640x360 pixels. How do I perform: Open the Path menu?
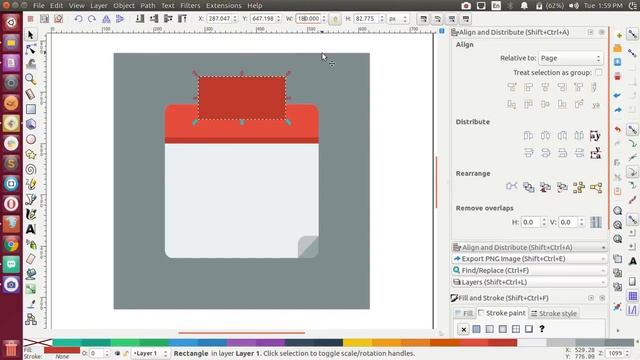click(x=148, y=6)
